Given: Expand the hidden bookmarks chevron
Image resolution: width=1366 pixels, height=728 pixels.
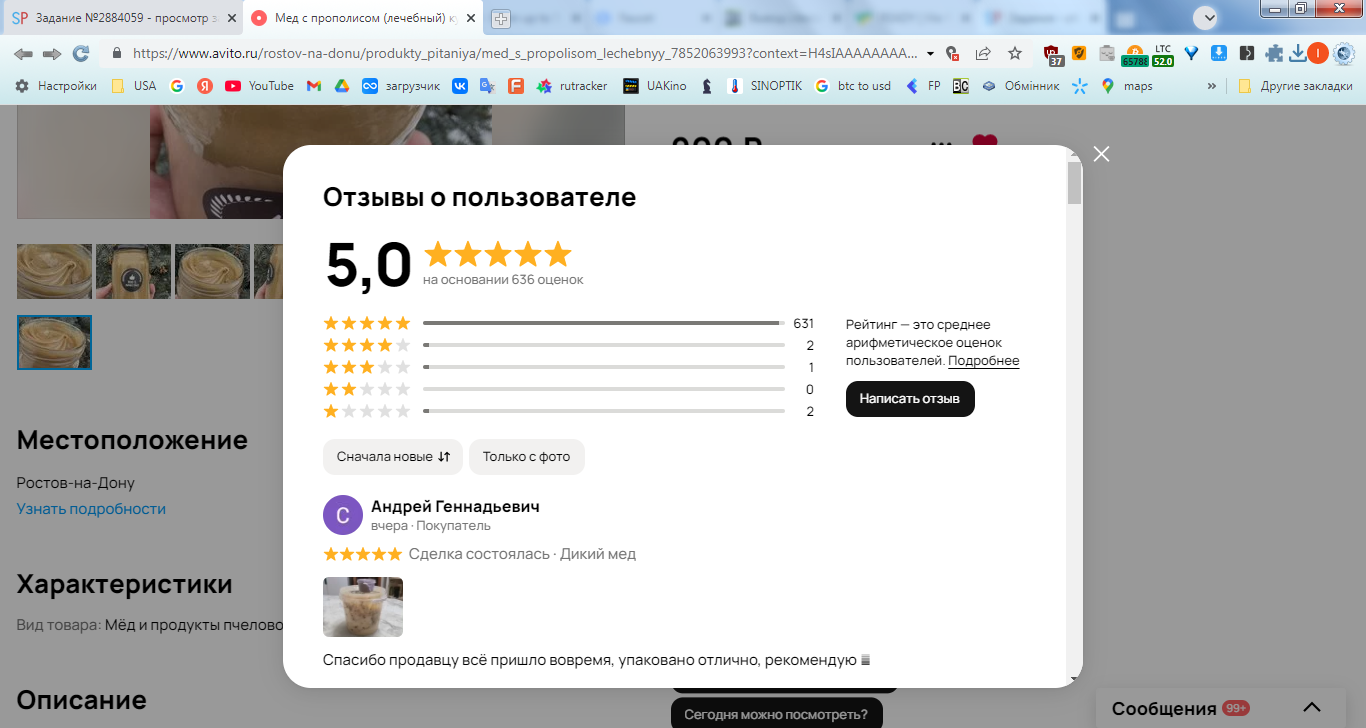Looking at the screenshot, I should point(1212,86).
